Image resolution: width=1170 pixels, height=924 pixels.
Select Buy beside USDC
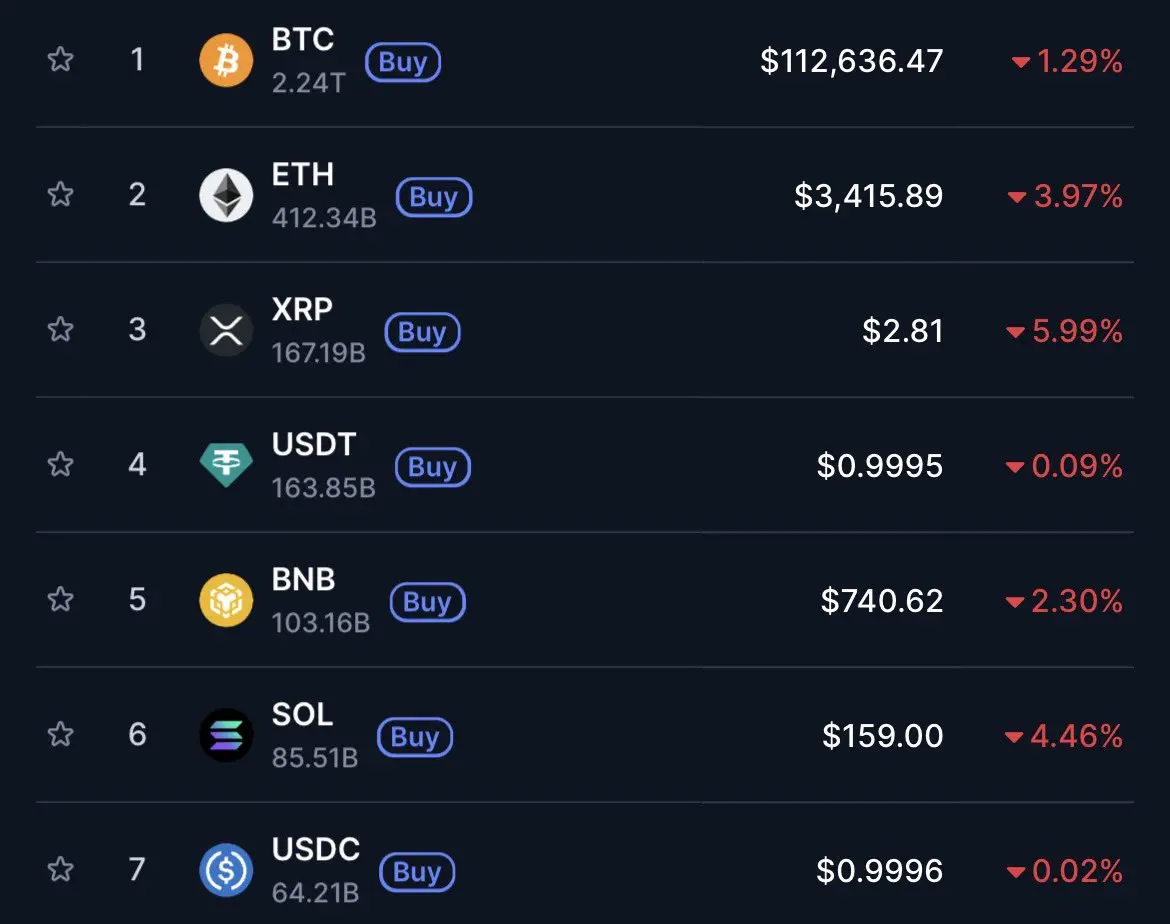417,873
